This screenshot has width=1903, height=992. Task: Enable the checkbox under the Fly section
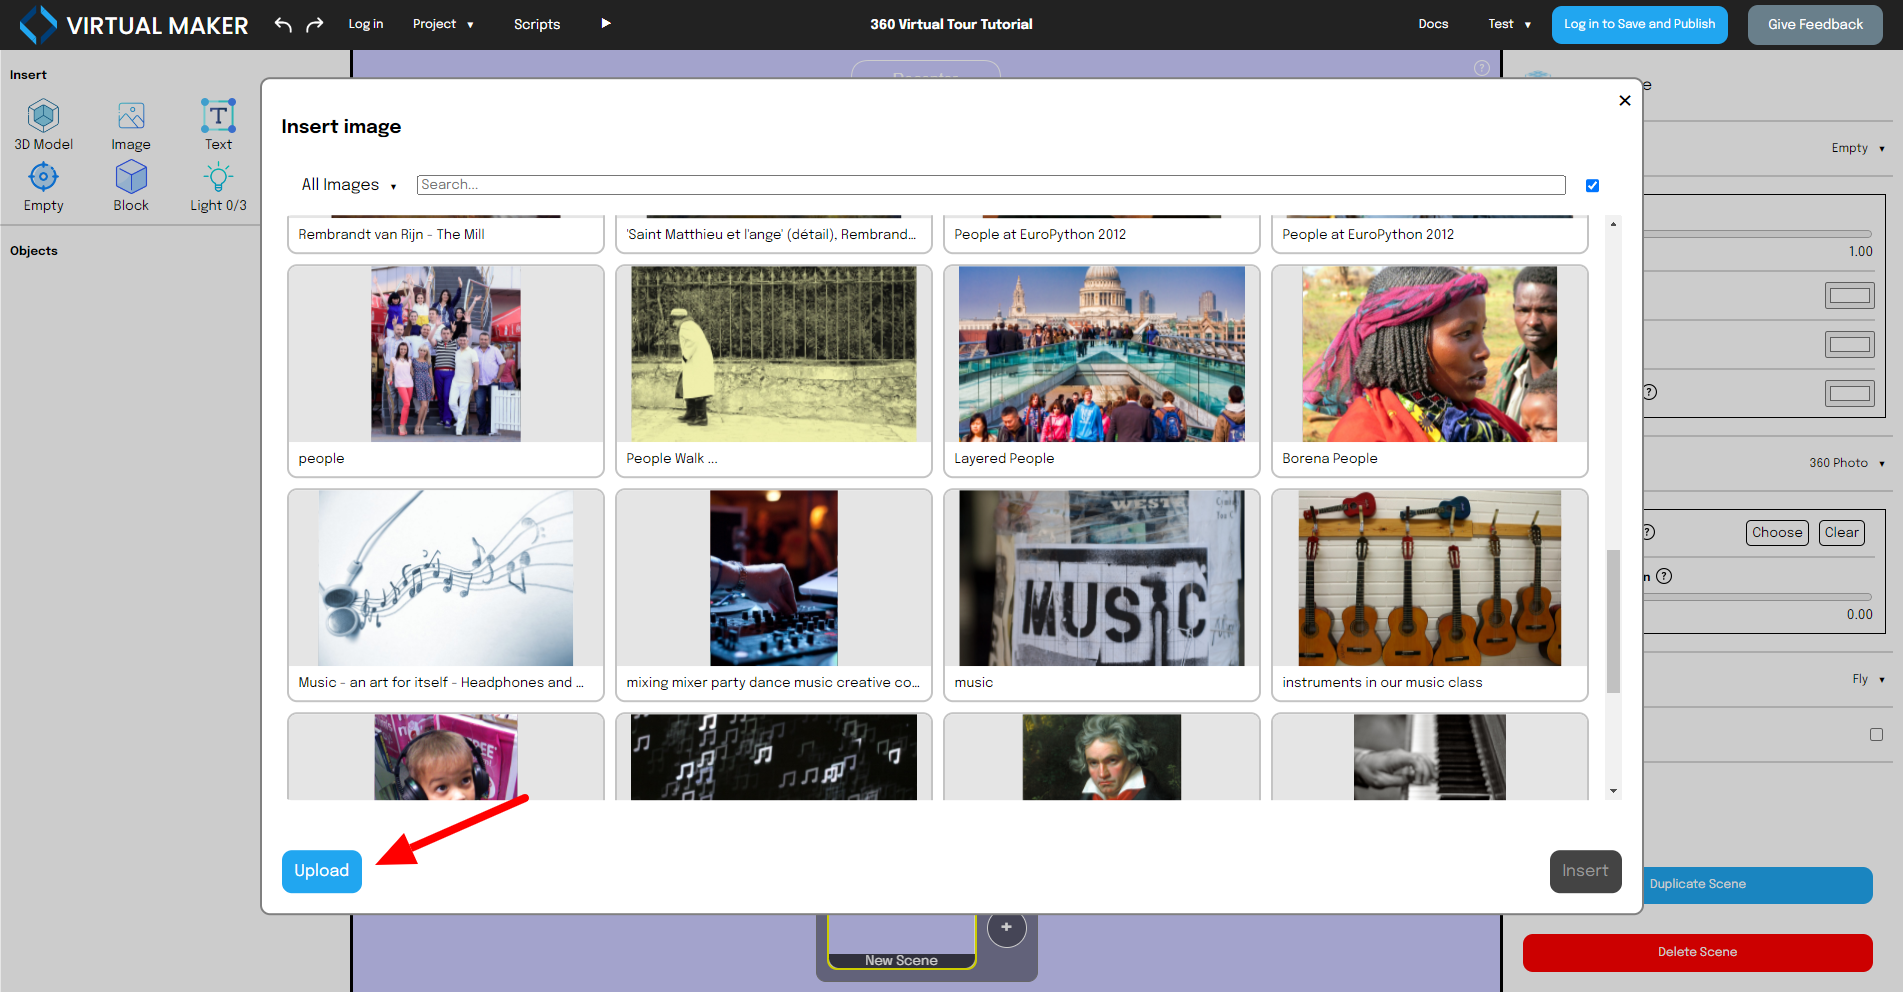[x=1875, y=735]
